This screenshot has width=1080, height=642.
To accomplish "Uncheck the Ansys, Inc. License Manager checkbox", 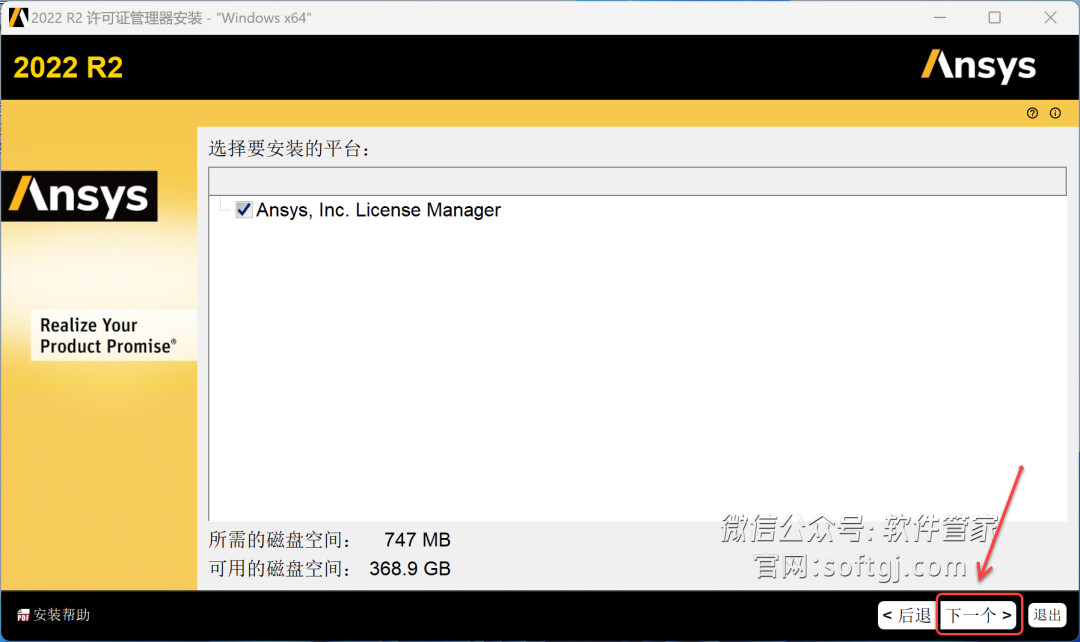I will 244,209.
